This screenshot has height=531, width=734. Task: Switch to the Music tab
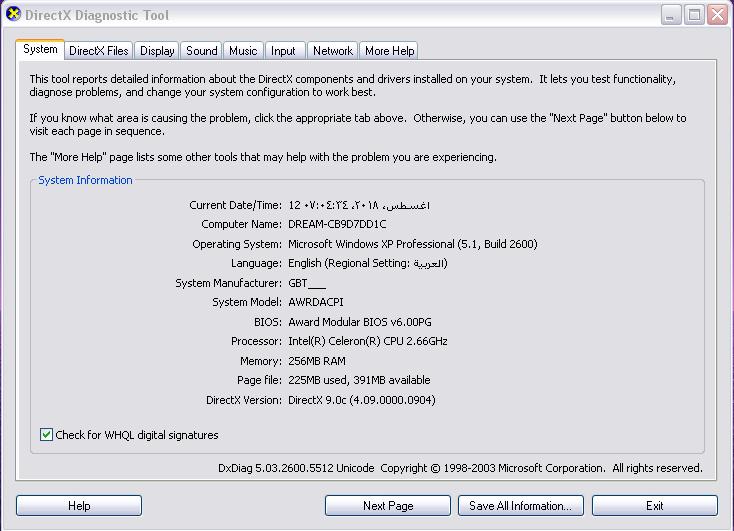tap(243, 51)
